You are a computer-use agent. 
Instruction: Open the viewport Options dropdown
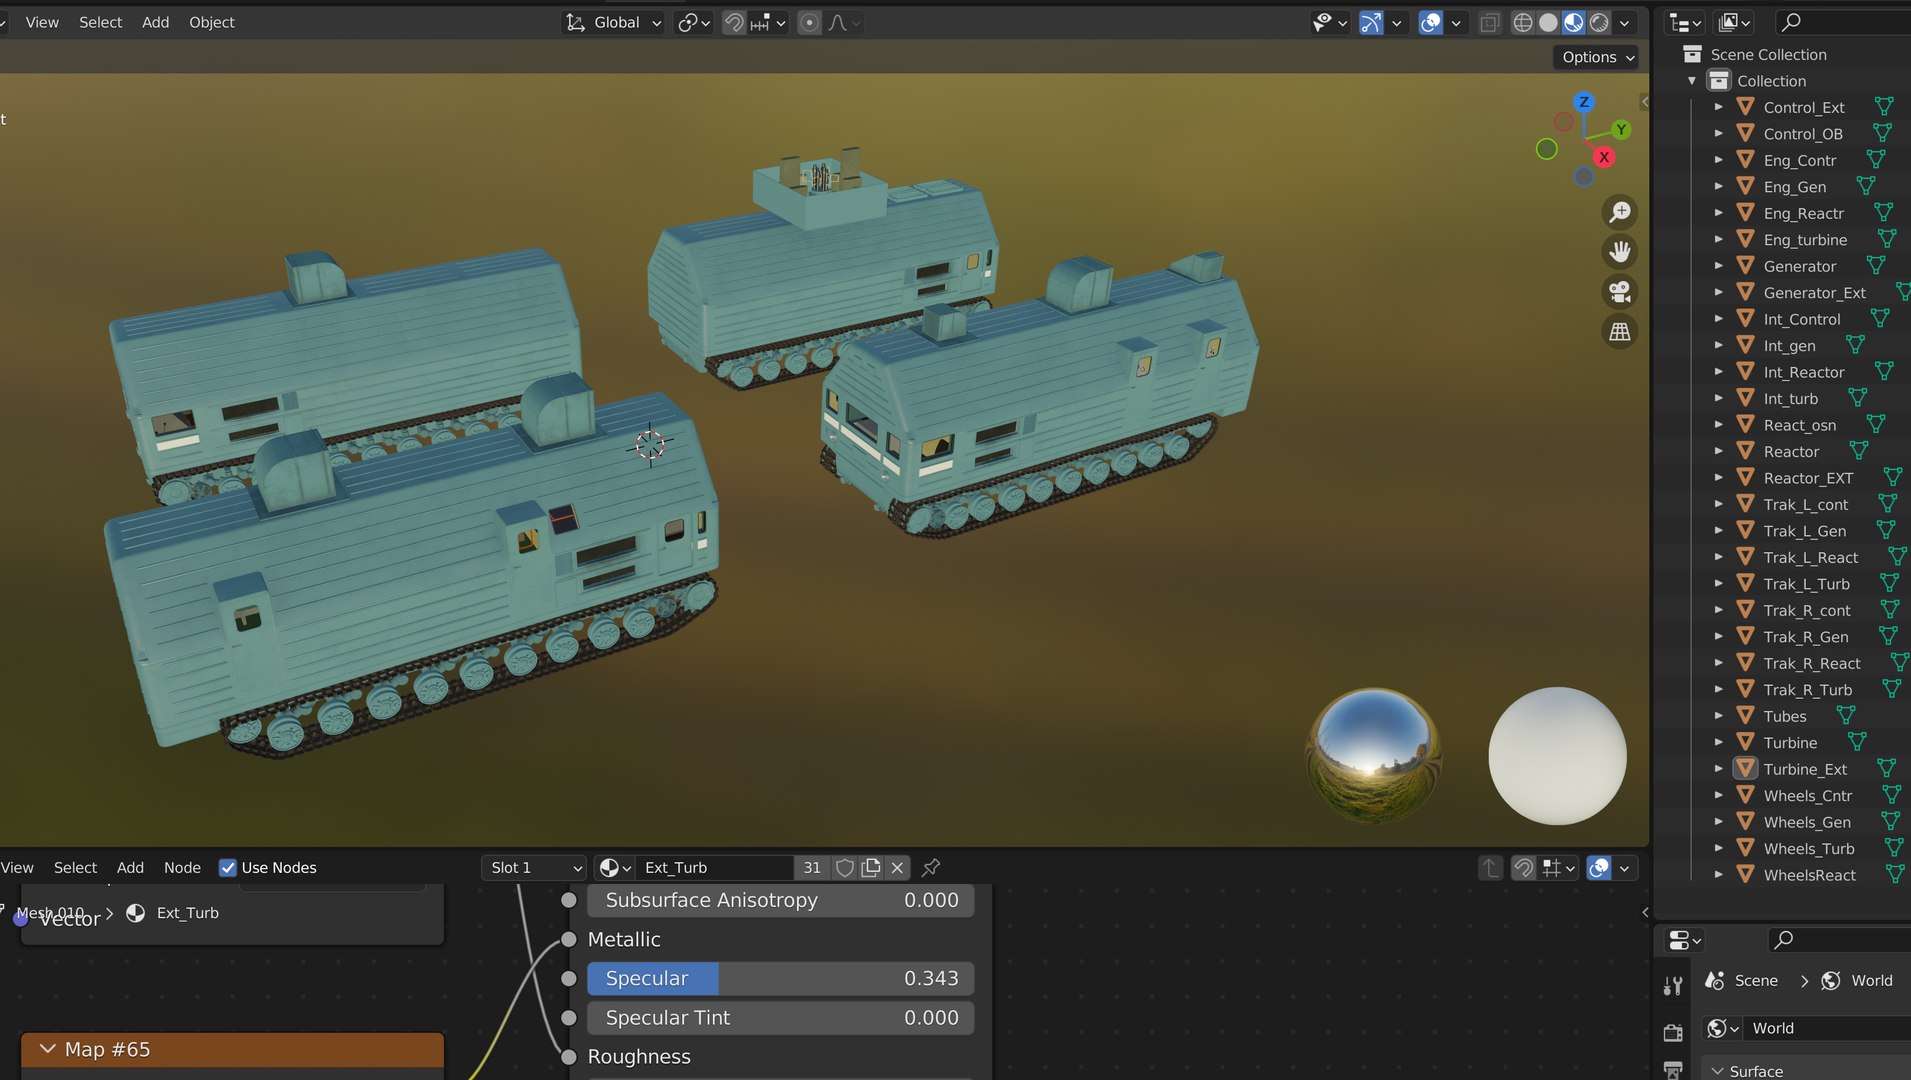(x=1598, y=57)
